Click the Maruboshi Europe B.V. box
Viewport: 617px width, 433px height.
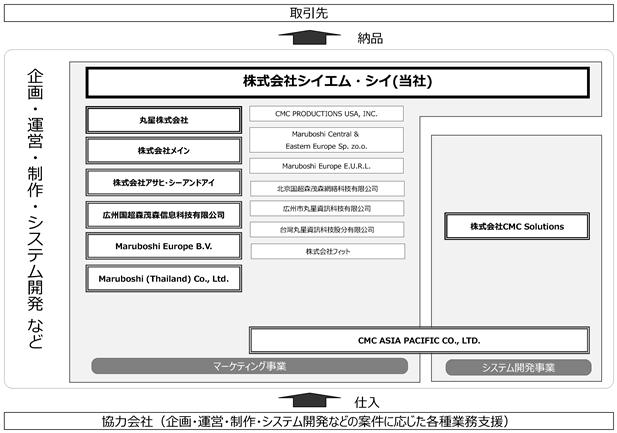164,246
